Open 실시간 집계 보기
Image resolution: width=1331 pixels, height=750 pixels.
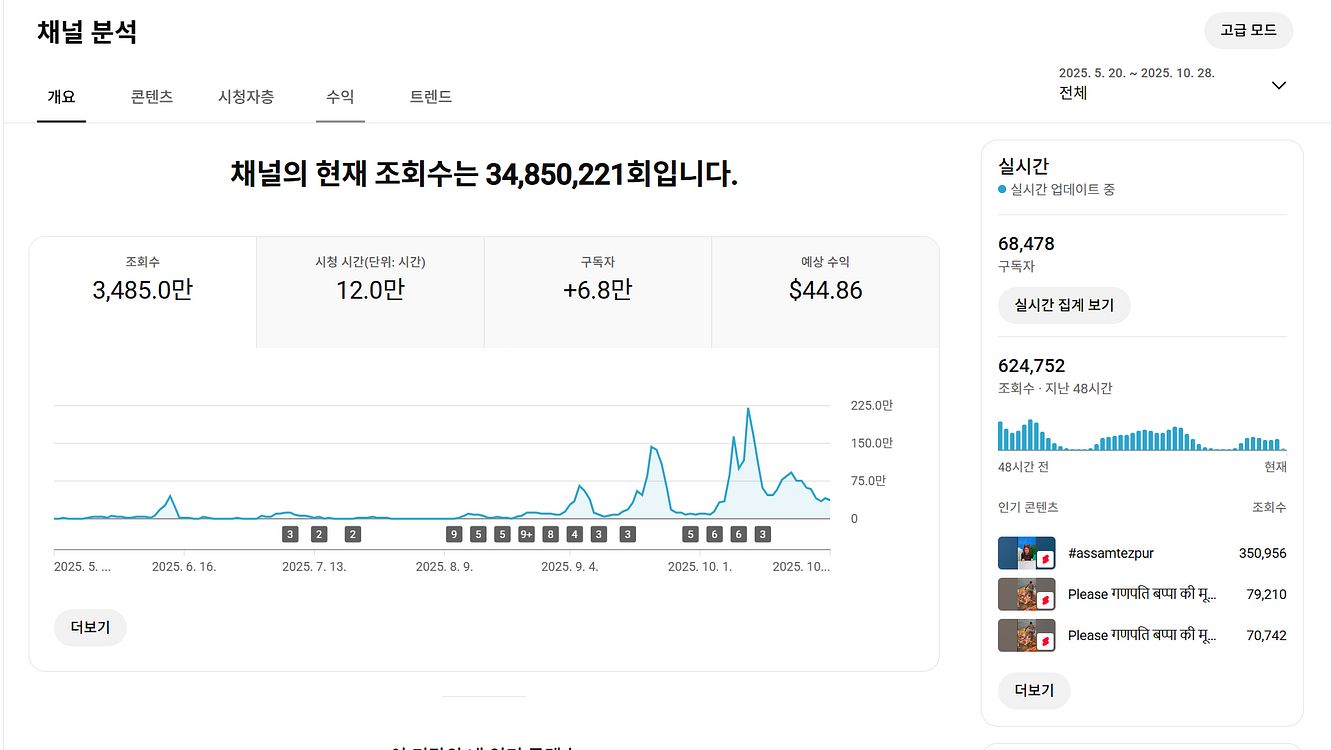tap(1064, 305)
